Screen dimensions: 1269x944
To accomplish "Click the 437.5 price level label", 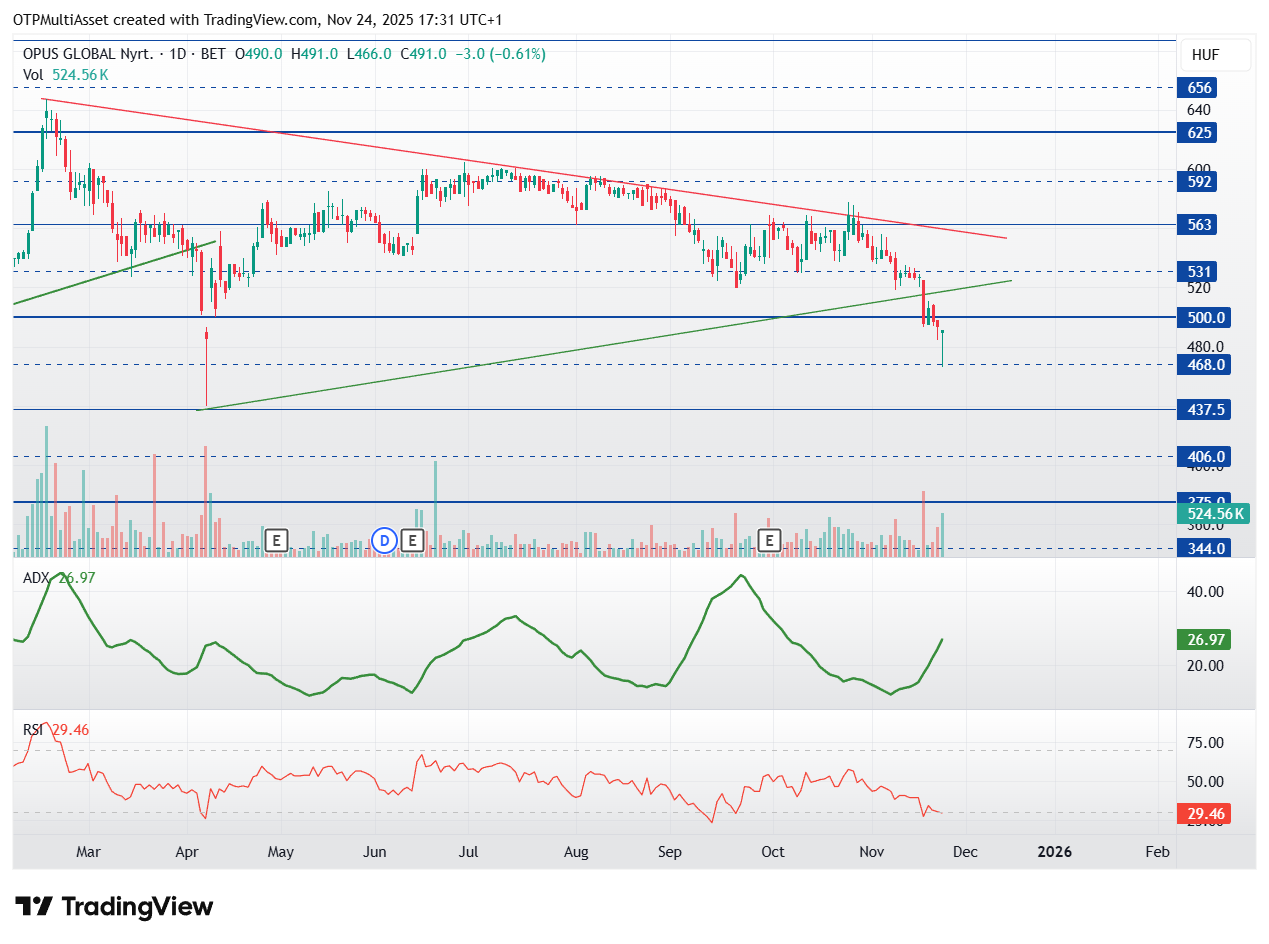I will pyautogui.click(x=1201, y=409).
